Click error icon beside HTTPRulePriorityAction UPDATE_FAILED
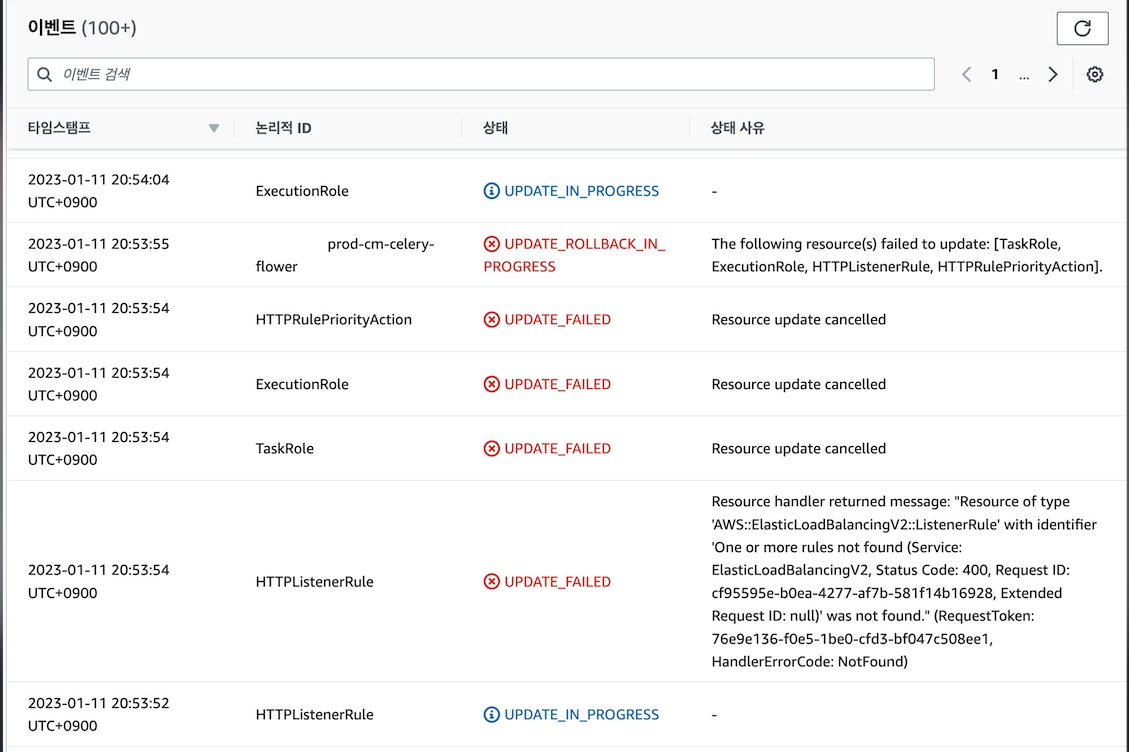Image resolution: width=1129 pixels, height=752 pixels. (x=490, y=319)
